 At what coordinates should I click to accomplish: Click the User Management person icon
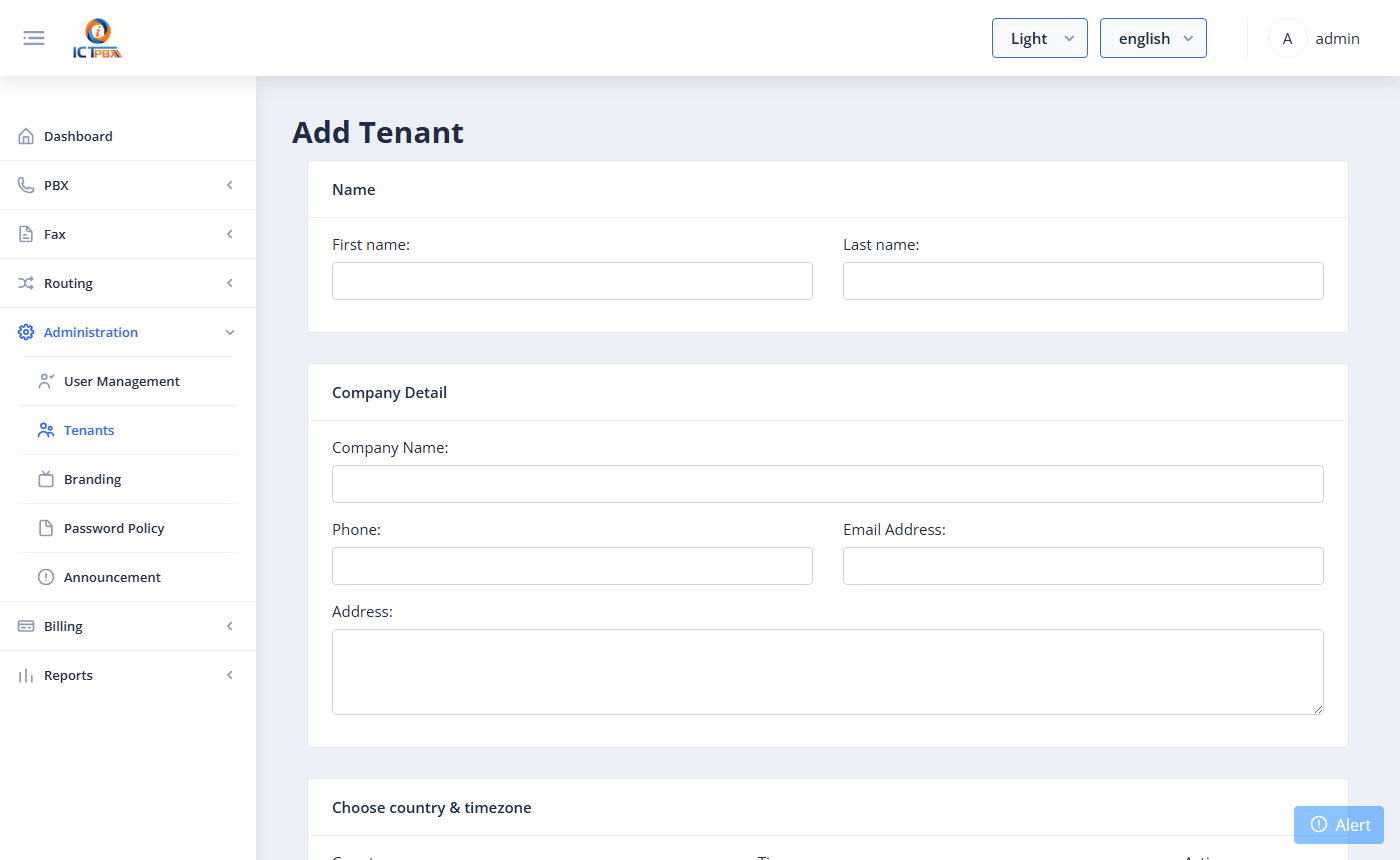click(x=46, y=381)
